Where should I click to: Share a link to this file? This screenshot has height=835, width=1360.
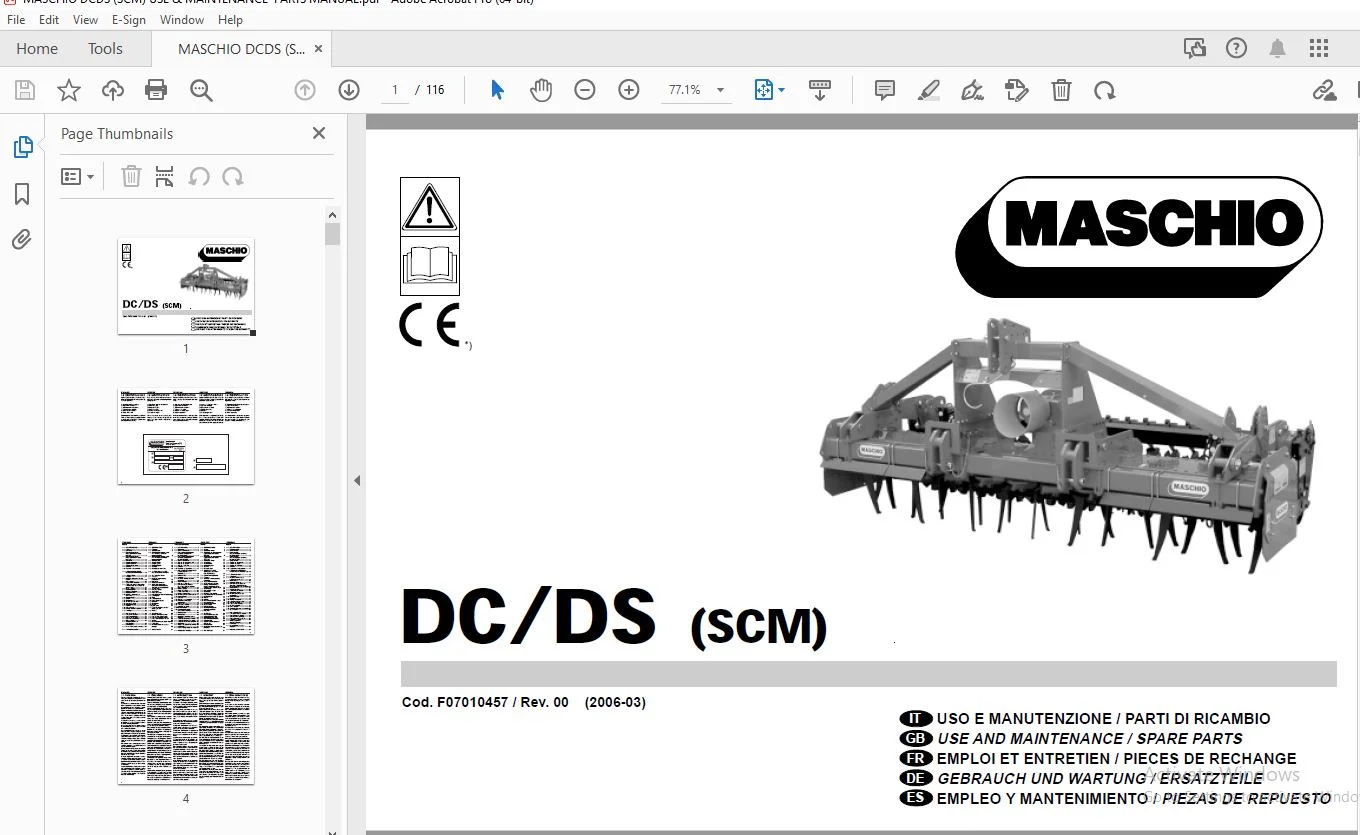click(x=1325, y=90)
